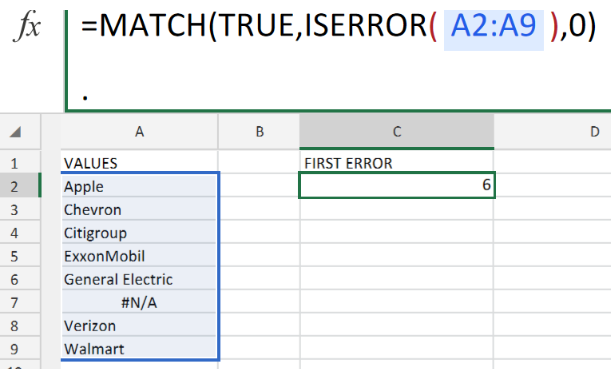611x369 pixels.
Task: Select the ExxonMobil cell
Action: pos(140,256)
